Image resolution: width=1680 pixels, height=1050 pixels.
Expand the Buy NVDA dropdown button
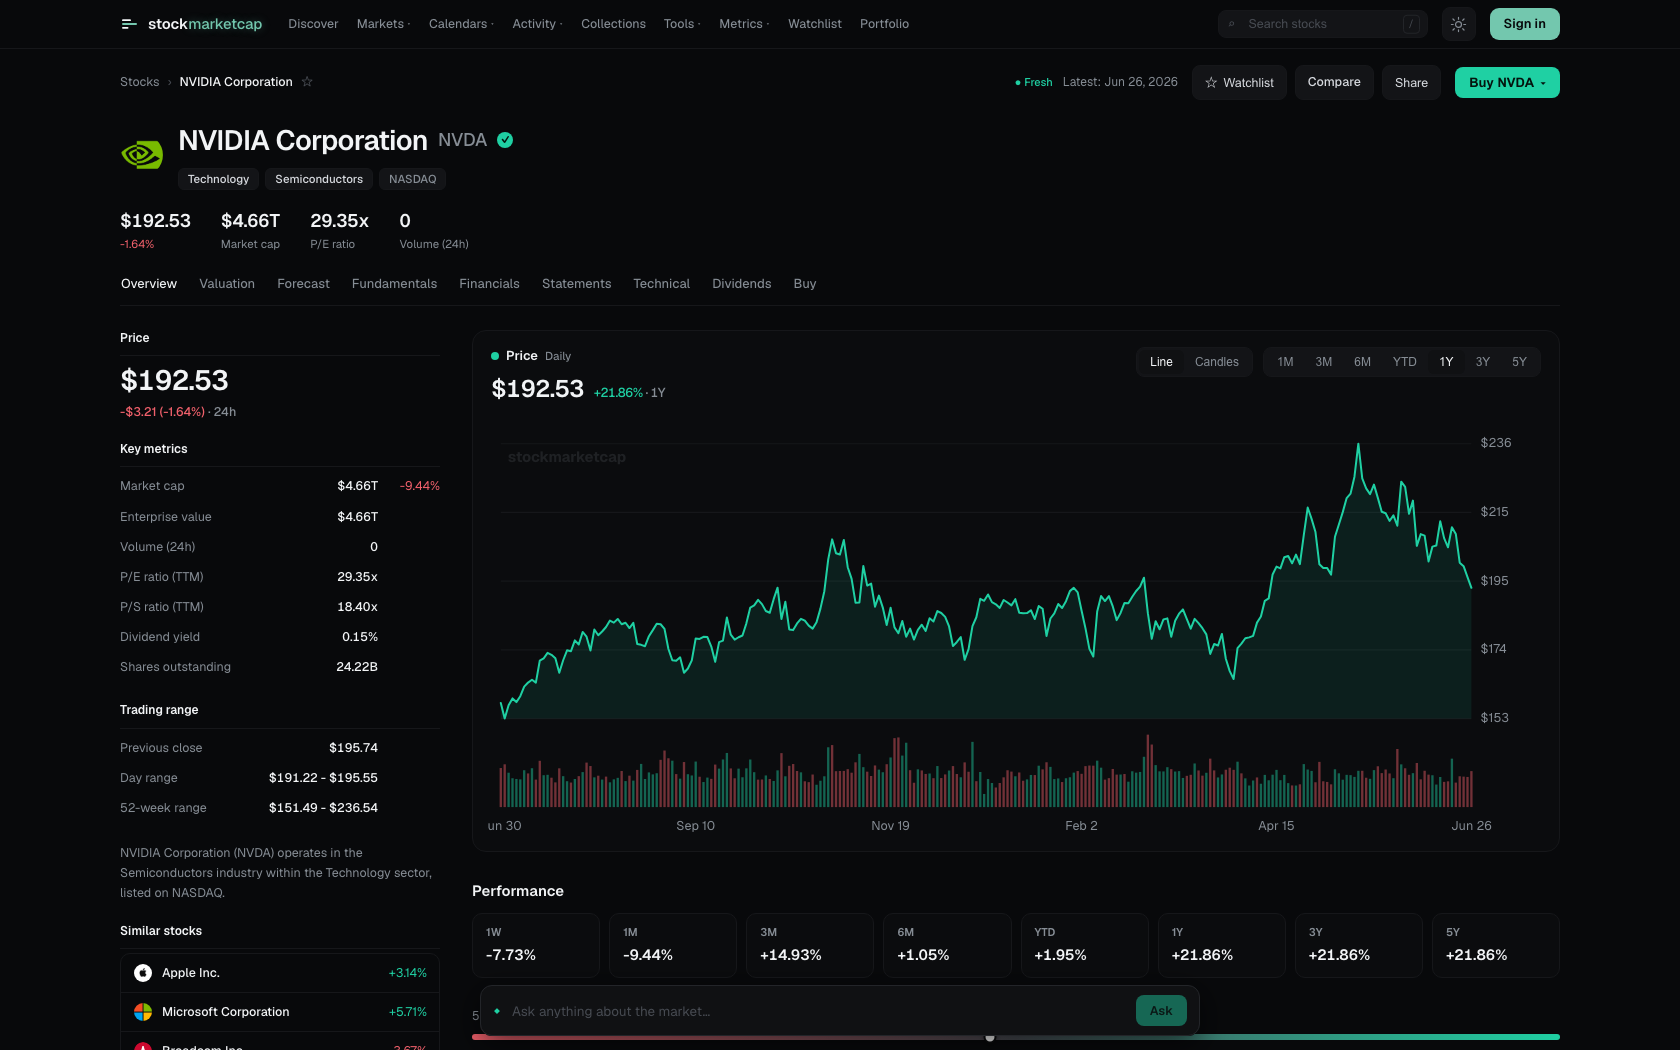tap(1507, 83)
